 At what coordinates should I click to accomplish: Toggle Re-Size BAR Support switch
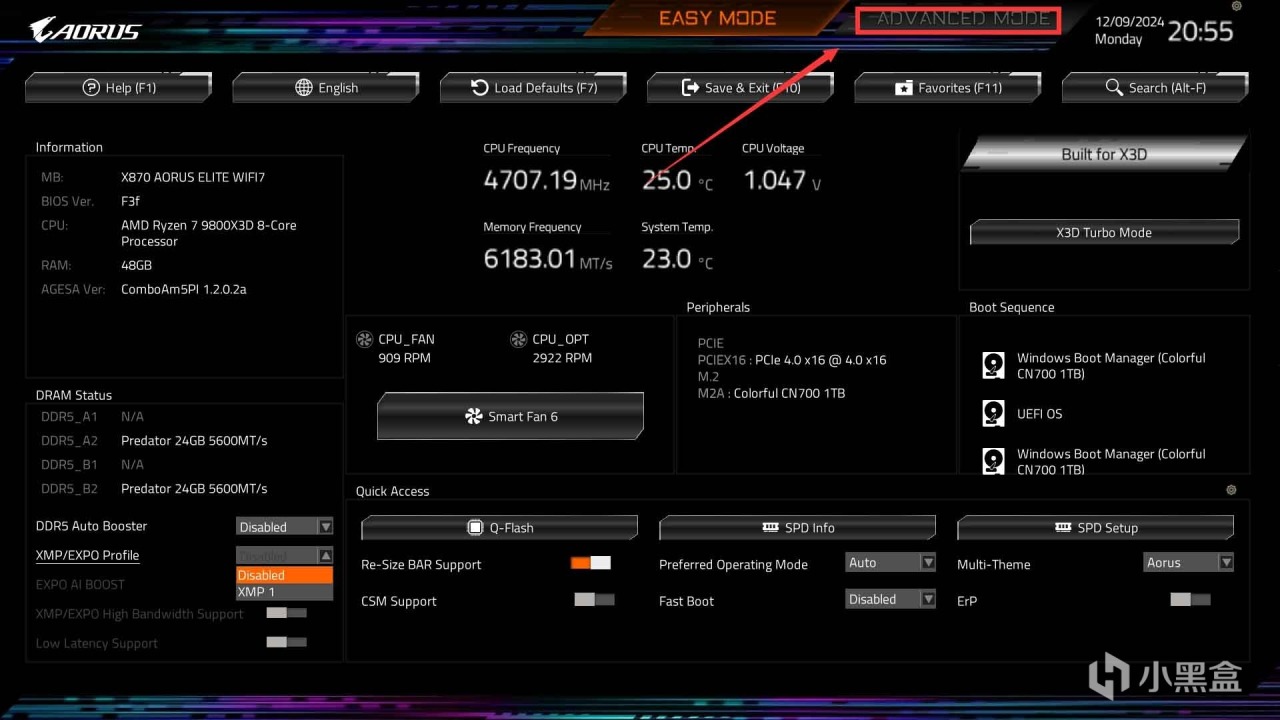pyautogui.click(x=591, y=563)
